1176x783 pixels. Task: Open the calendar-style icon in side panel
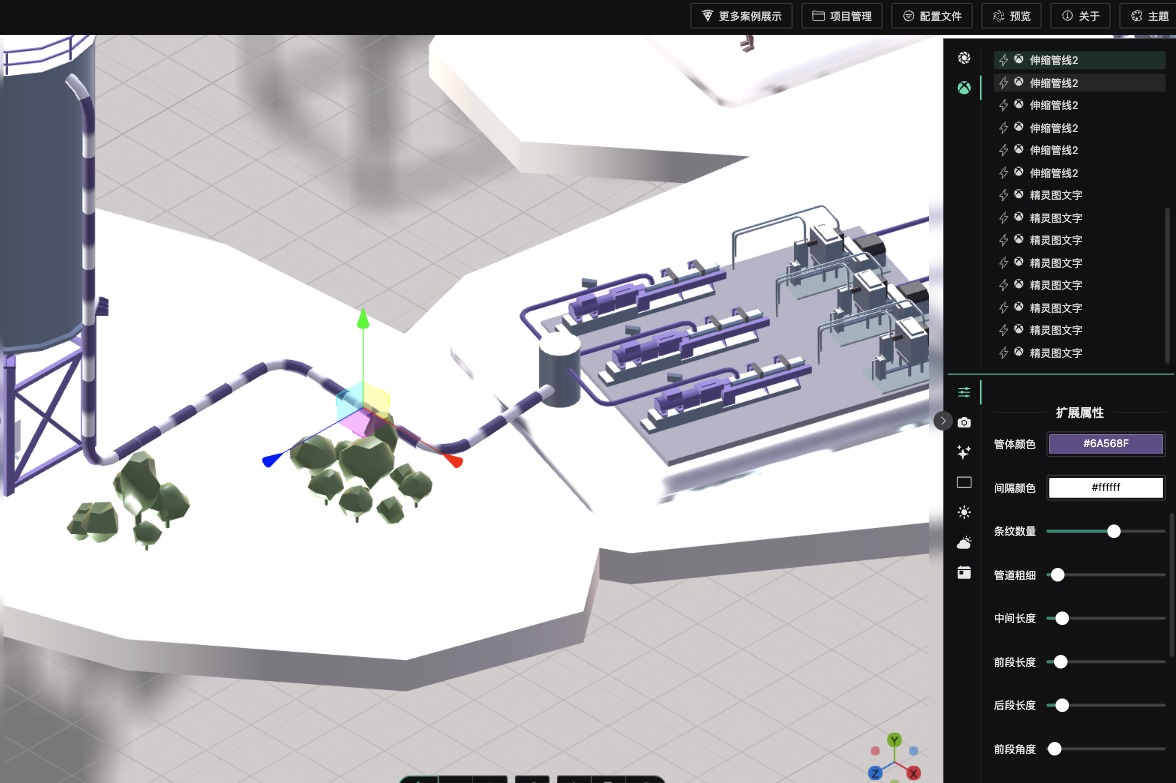click(x=964, y=572)
